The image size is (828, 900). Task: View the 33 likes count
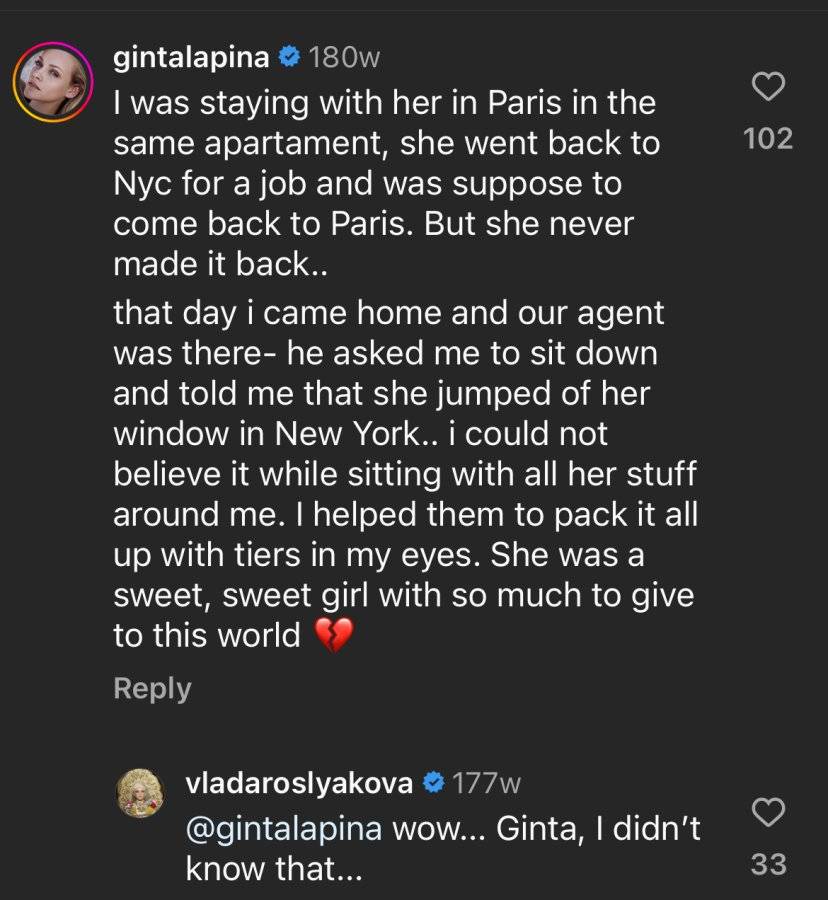coord(768,864)
